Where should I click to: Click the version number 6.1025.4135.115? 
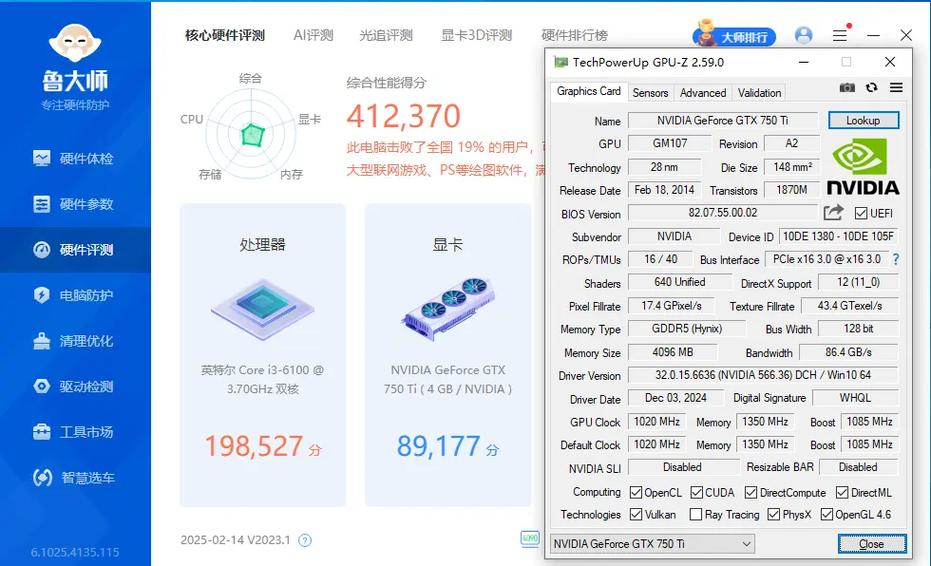75,552
